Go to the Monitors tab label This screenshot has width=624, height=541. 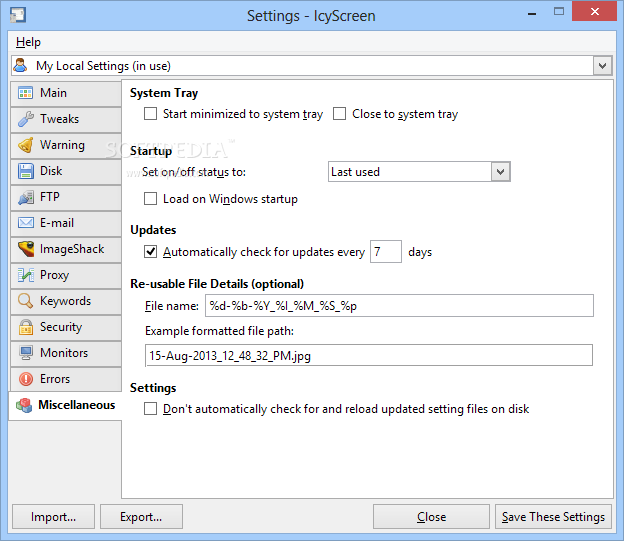(x=64, y=353)
